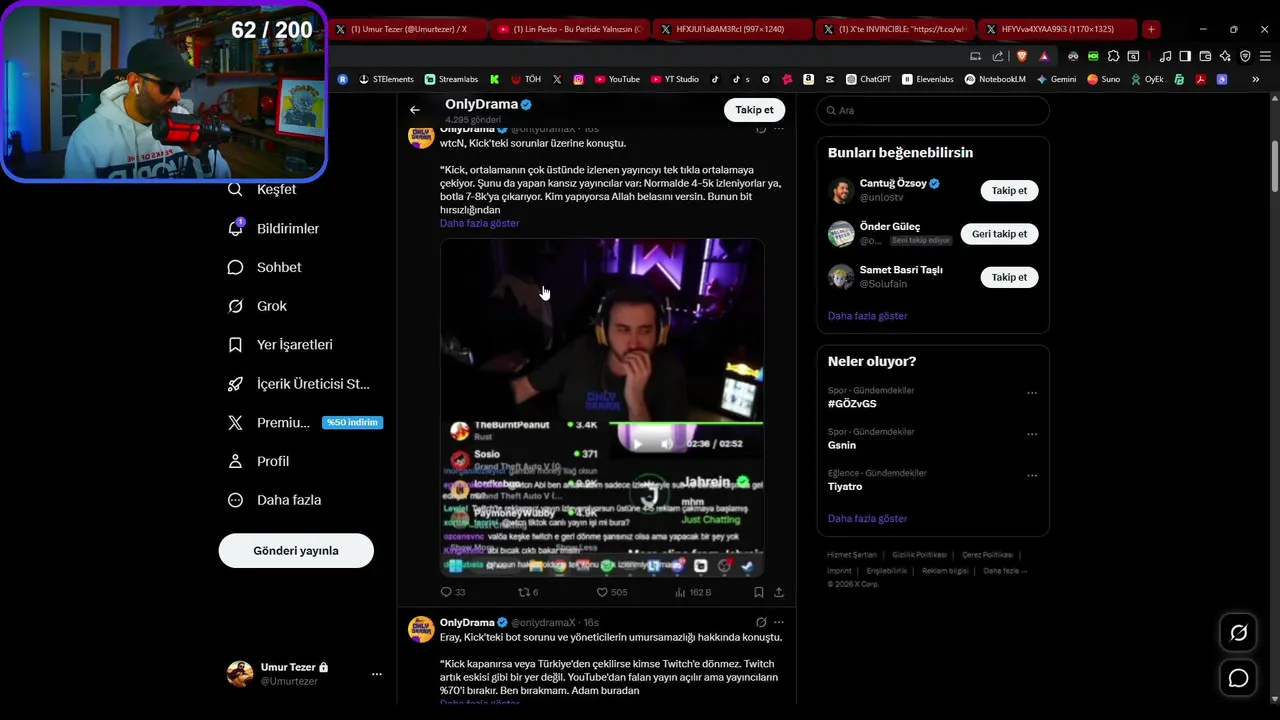1280x720 pixels.
Task: Click page vertical scrollbar thumb
Action: (1274, 167)
